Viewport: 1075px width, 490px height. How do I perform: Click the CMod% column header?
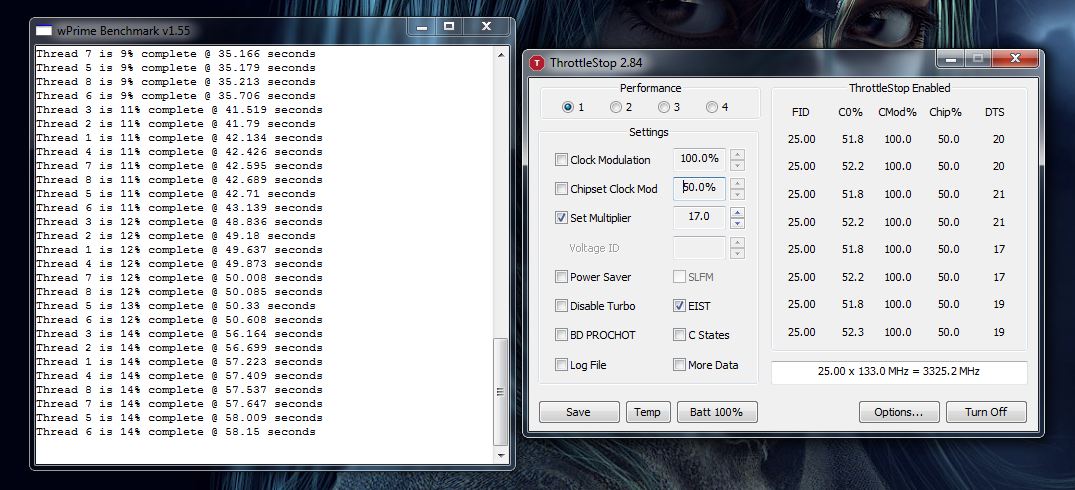point(897,112)
